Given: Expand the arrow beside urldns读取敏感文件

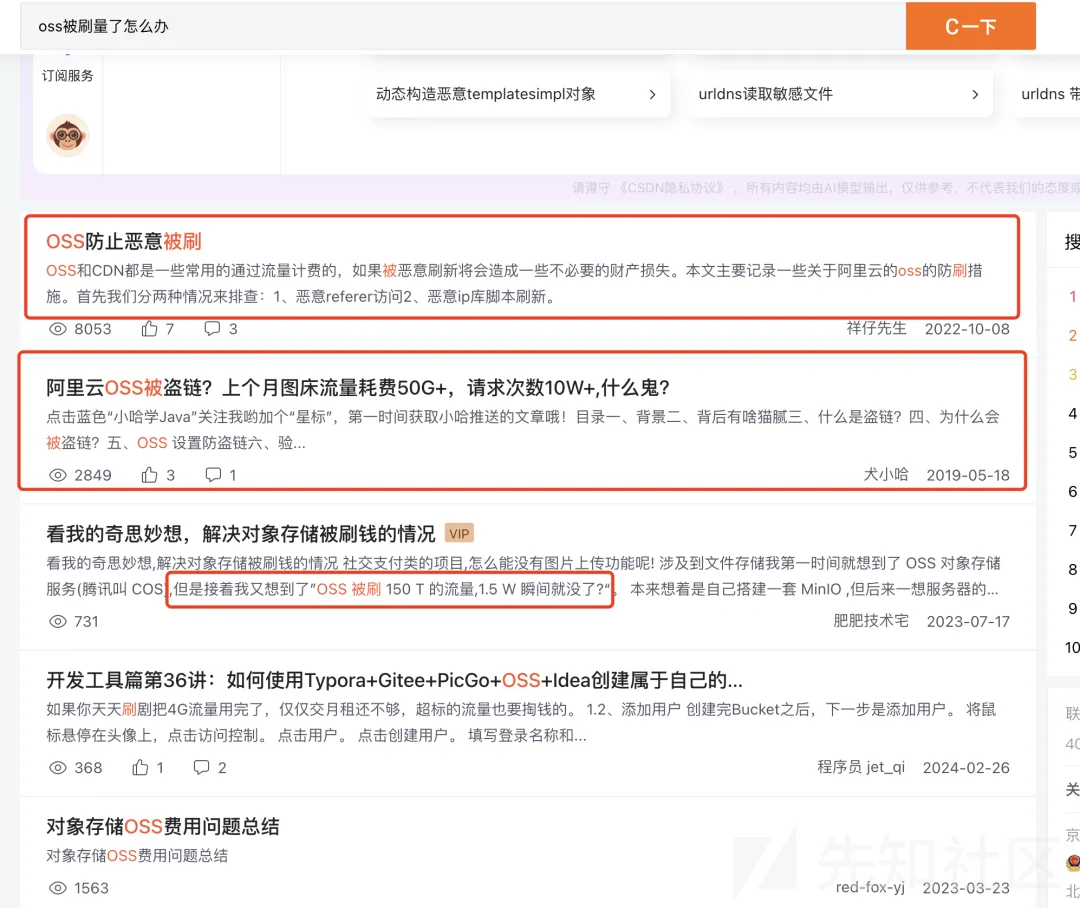Looking at the screenshot, I should [975, 94].
